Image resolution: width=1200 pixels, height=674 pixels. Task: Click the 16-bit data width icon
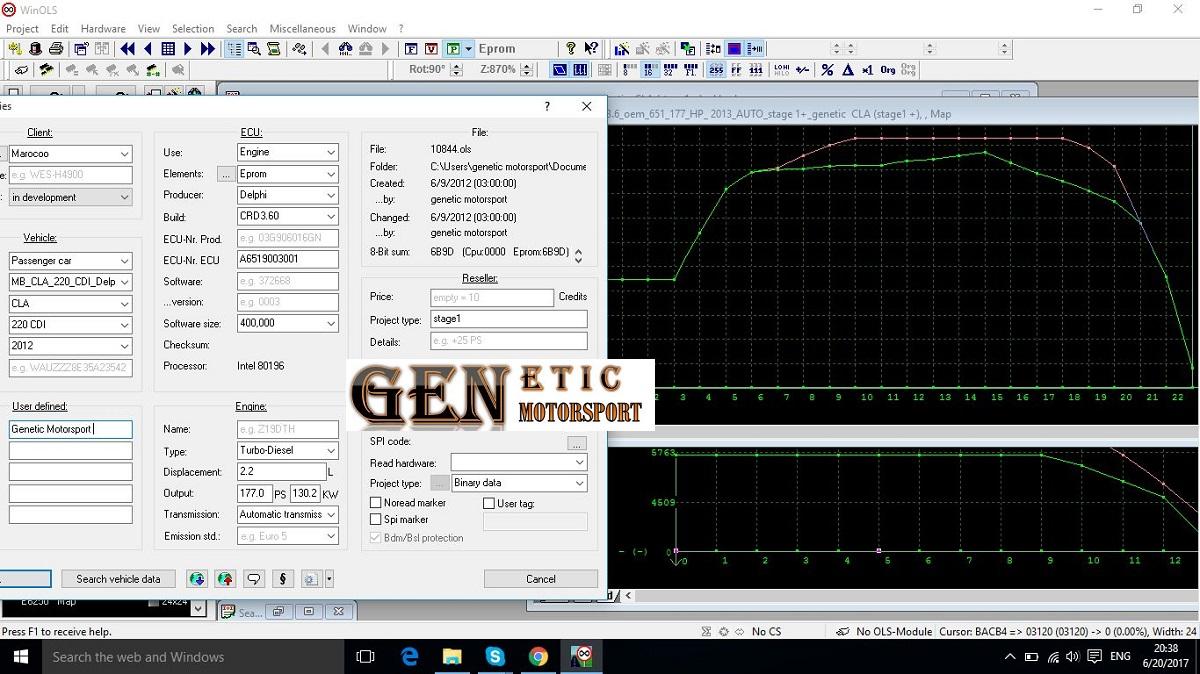point(648,70)
